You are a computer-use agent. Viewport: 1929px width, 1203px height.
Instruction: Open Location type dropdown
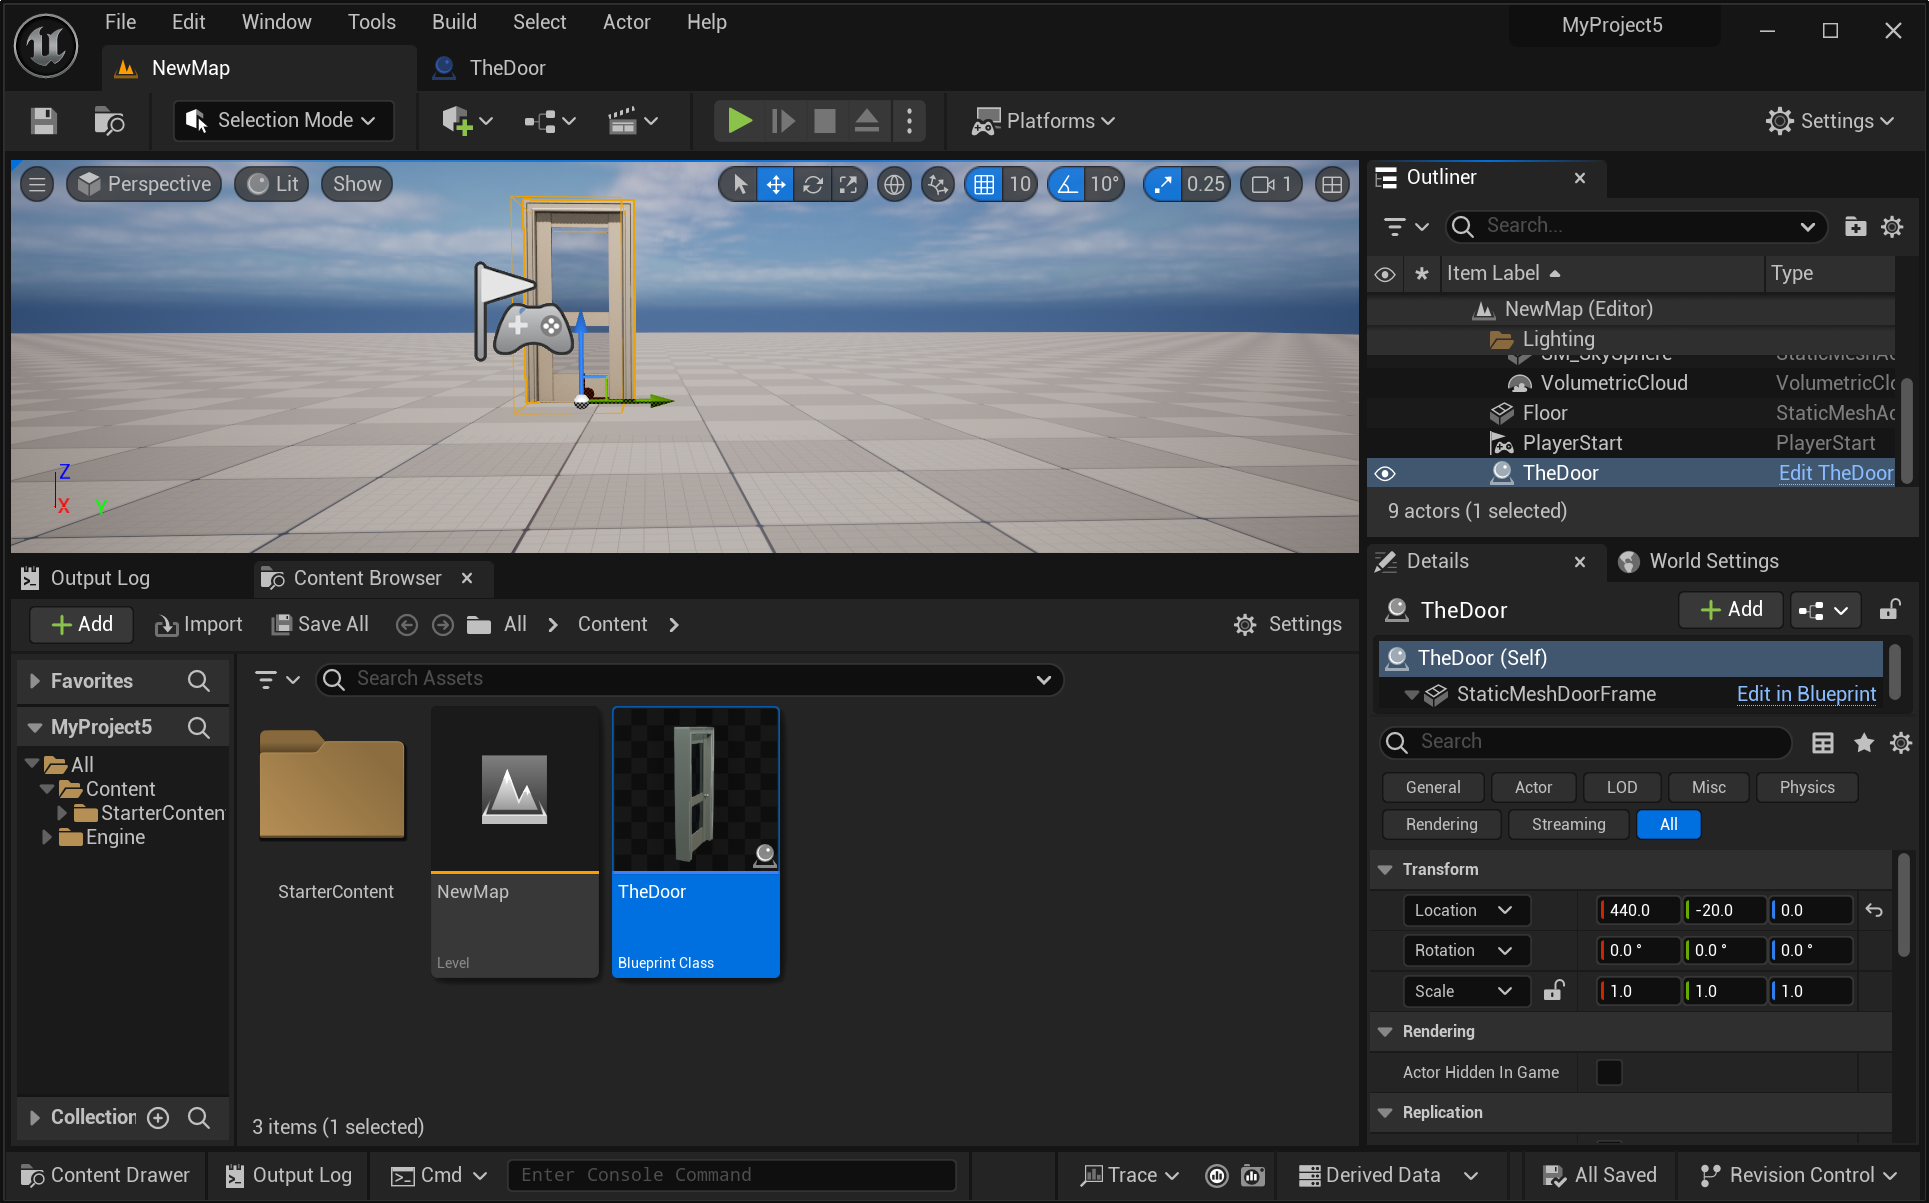(1465, 910)
